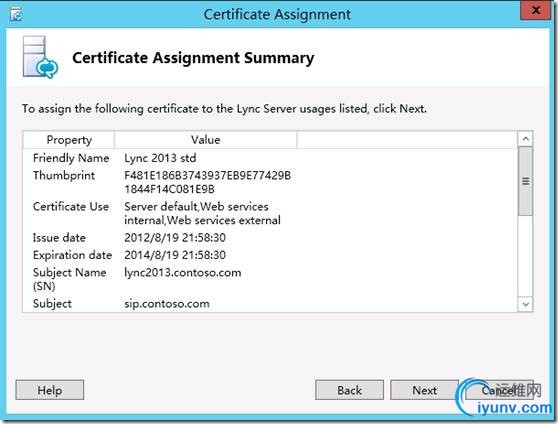
Task: Click value lync2013.contoso.com
Action: click(x=183, y=273)
